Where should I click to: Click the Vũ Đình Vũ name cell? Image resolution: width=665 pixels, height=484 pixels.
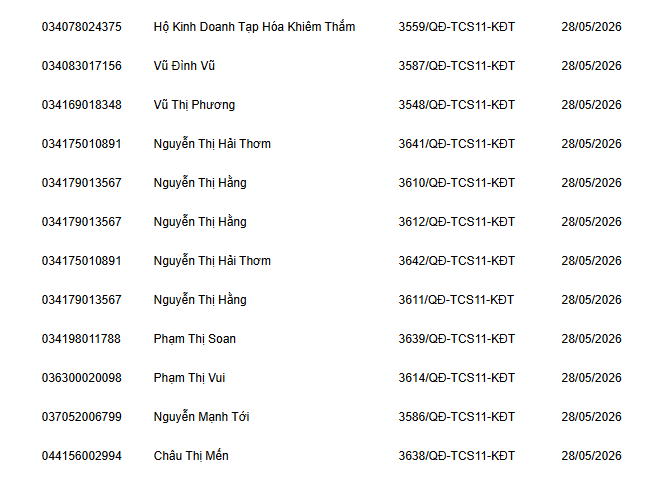pos(184,66)
